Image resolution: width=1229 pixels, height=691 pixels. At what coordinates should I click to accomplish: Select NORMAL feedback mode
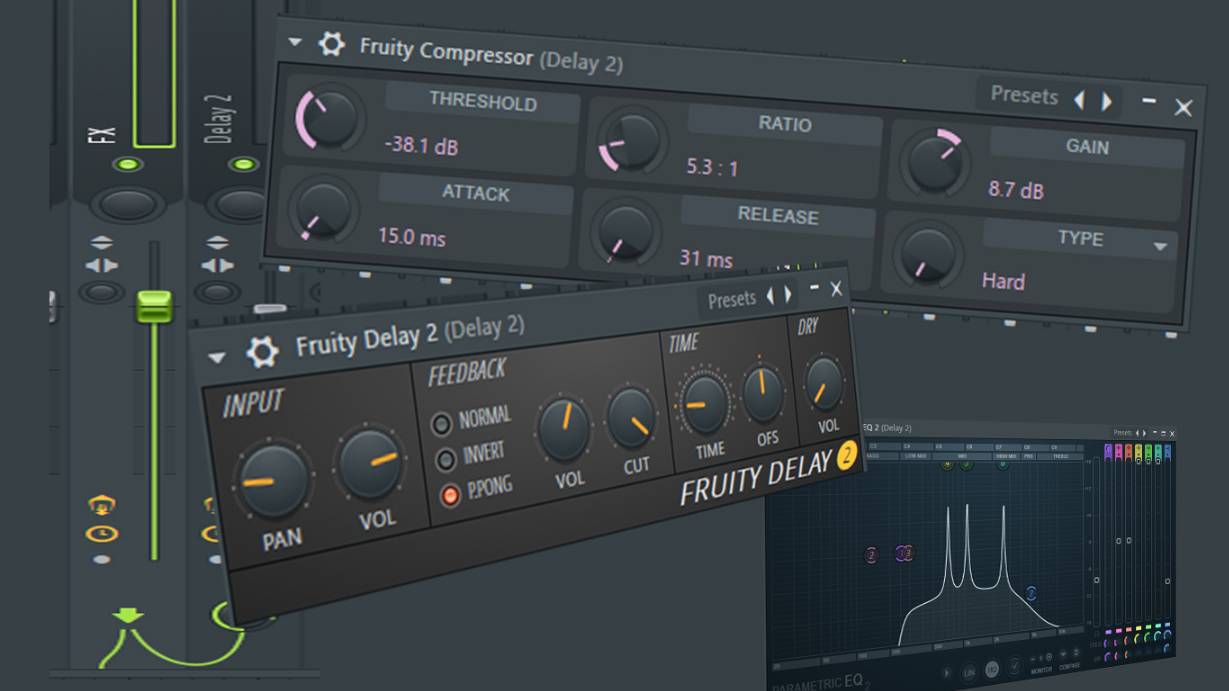point(442,424)
